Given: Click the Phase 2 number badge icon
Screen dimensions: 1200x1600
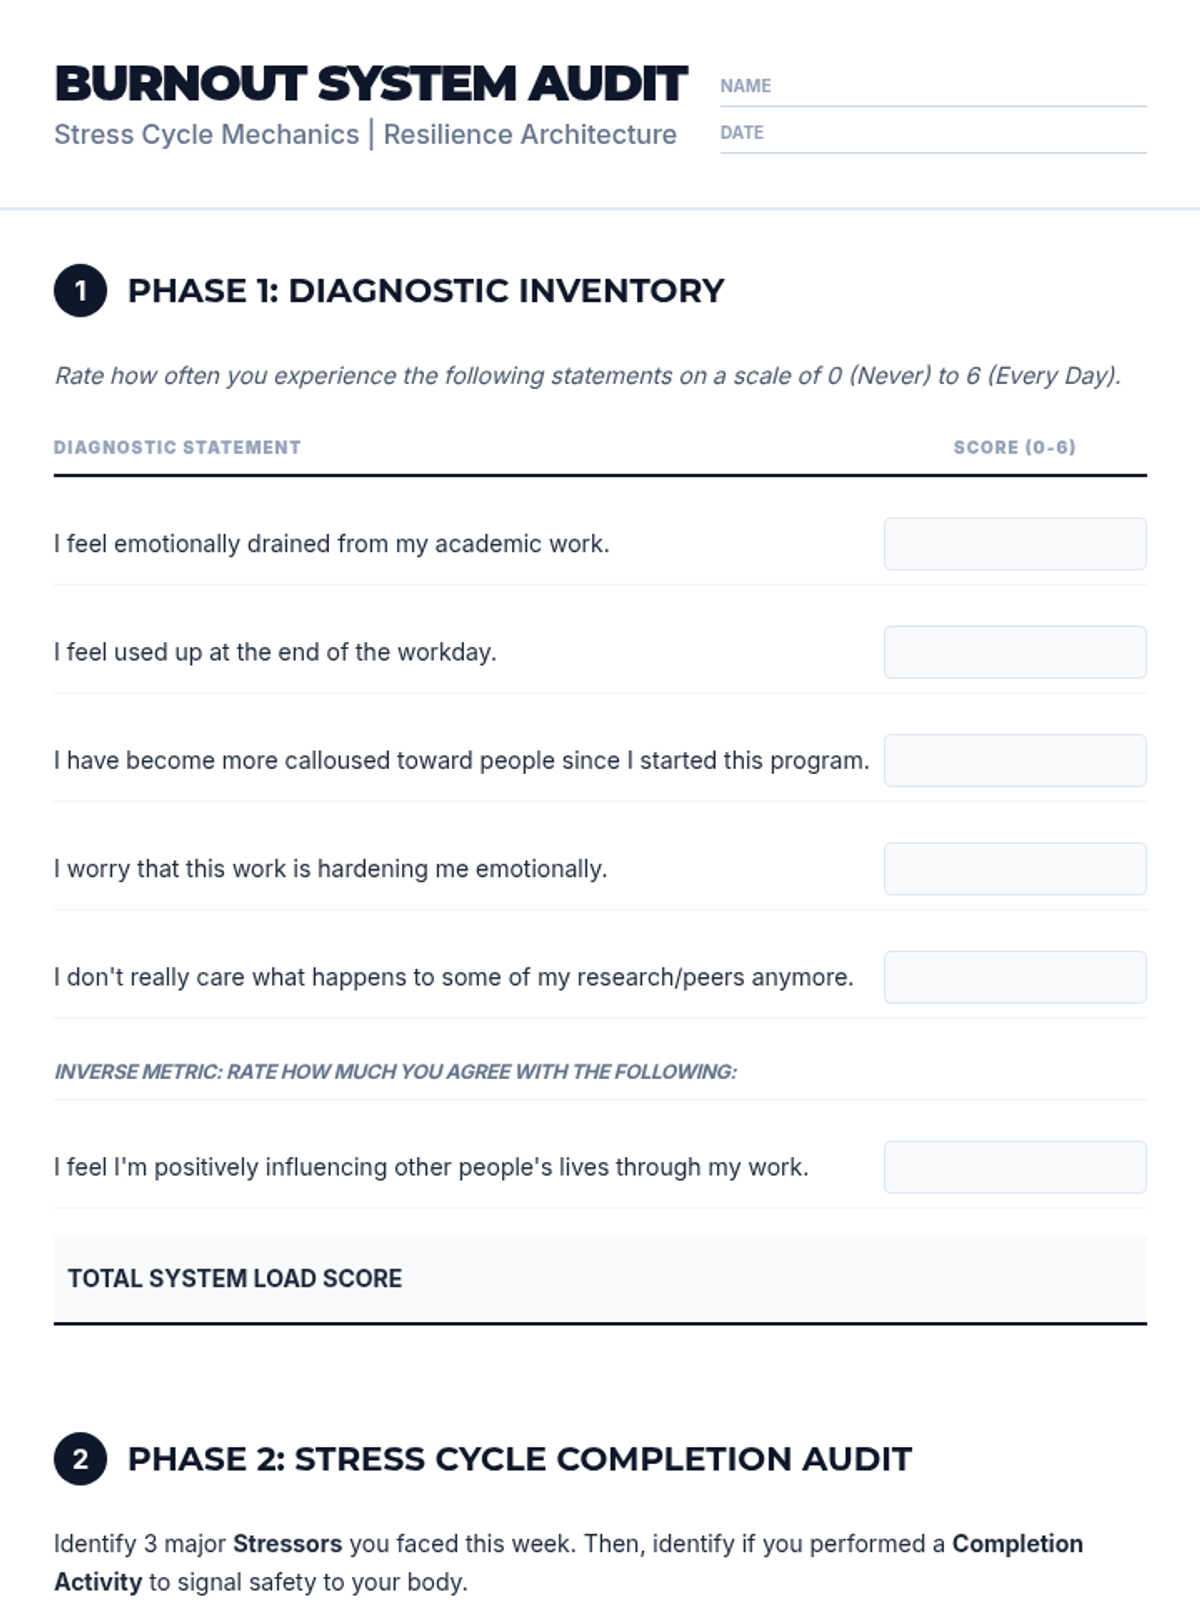Looking at the screenshot, I should [x=80, y=1459].
